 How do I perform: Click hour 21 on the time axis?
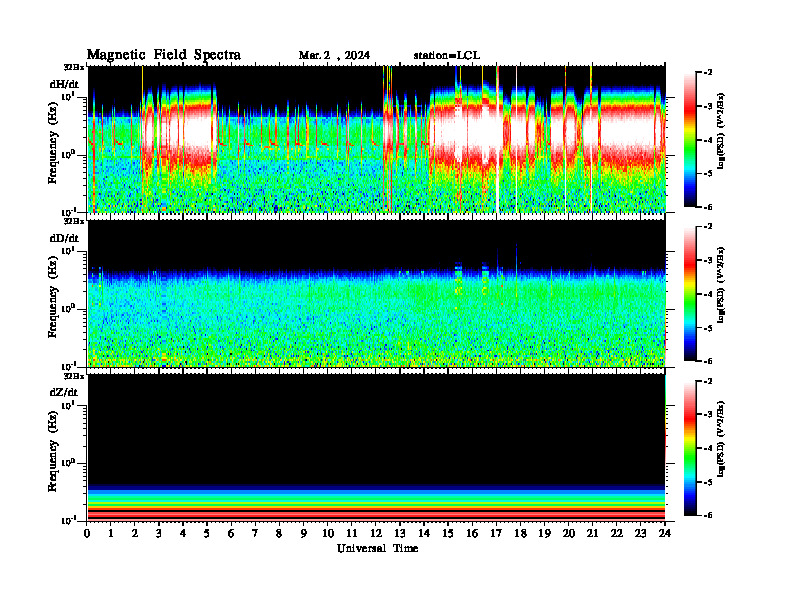592,533
